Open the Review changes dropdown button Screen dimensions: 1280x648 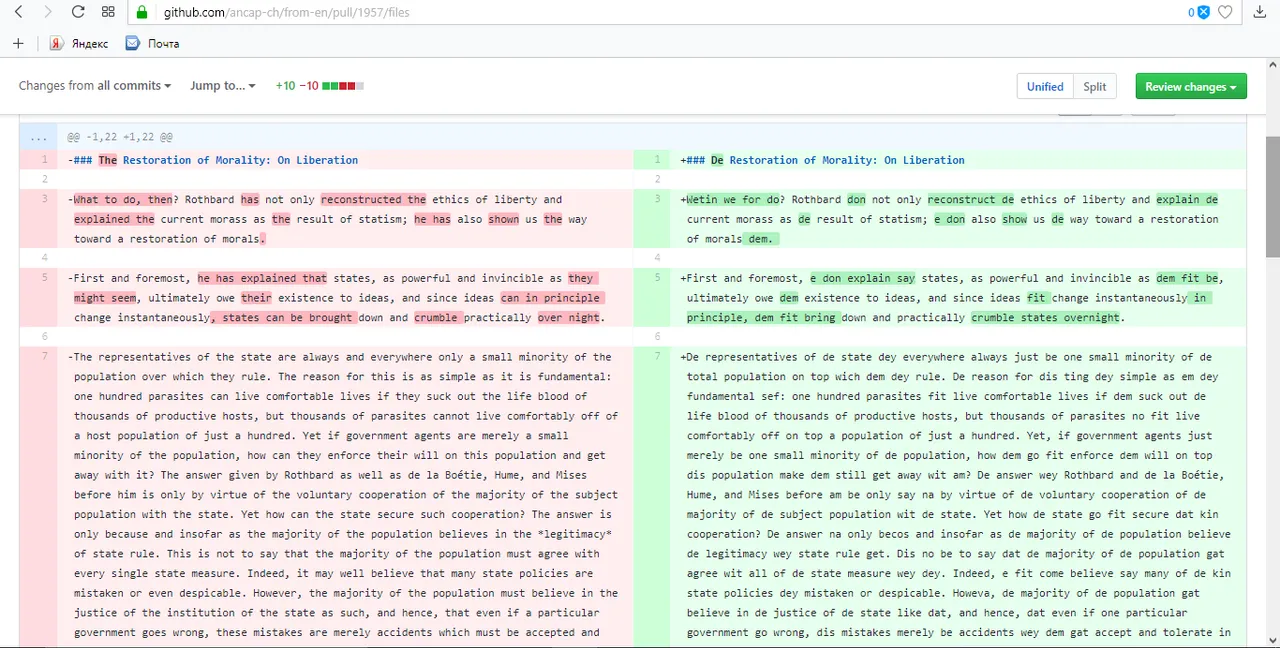click(1191, 87)
